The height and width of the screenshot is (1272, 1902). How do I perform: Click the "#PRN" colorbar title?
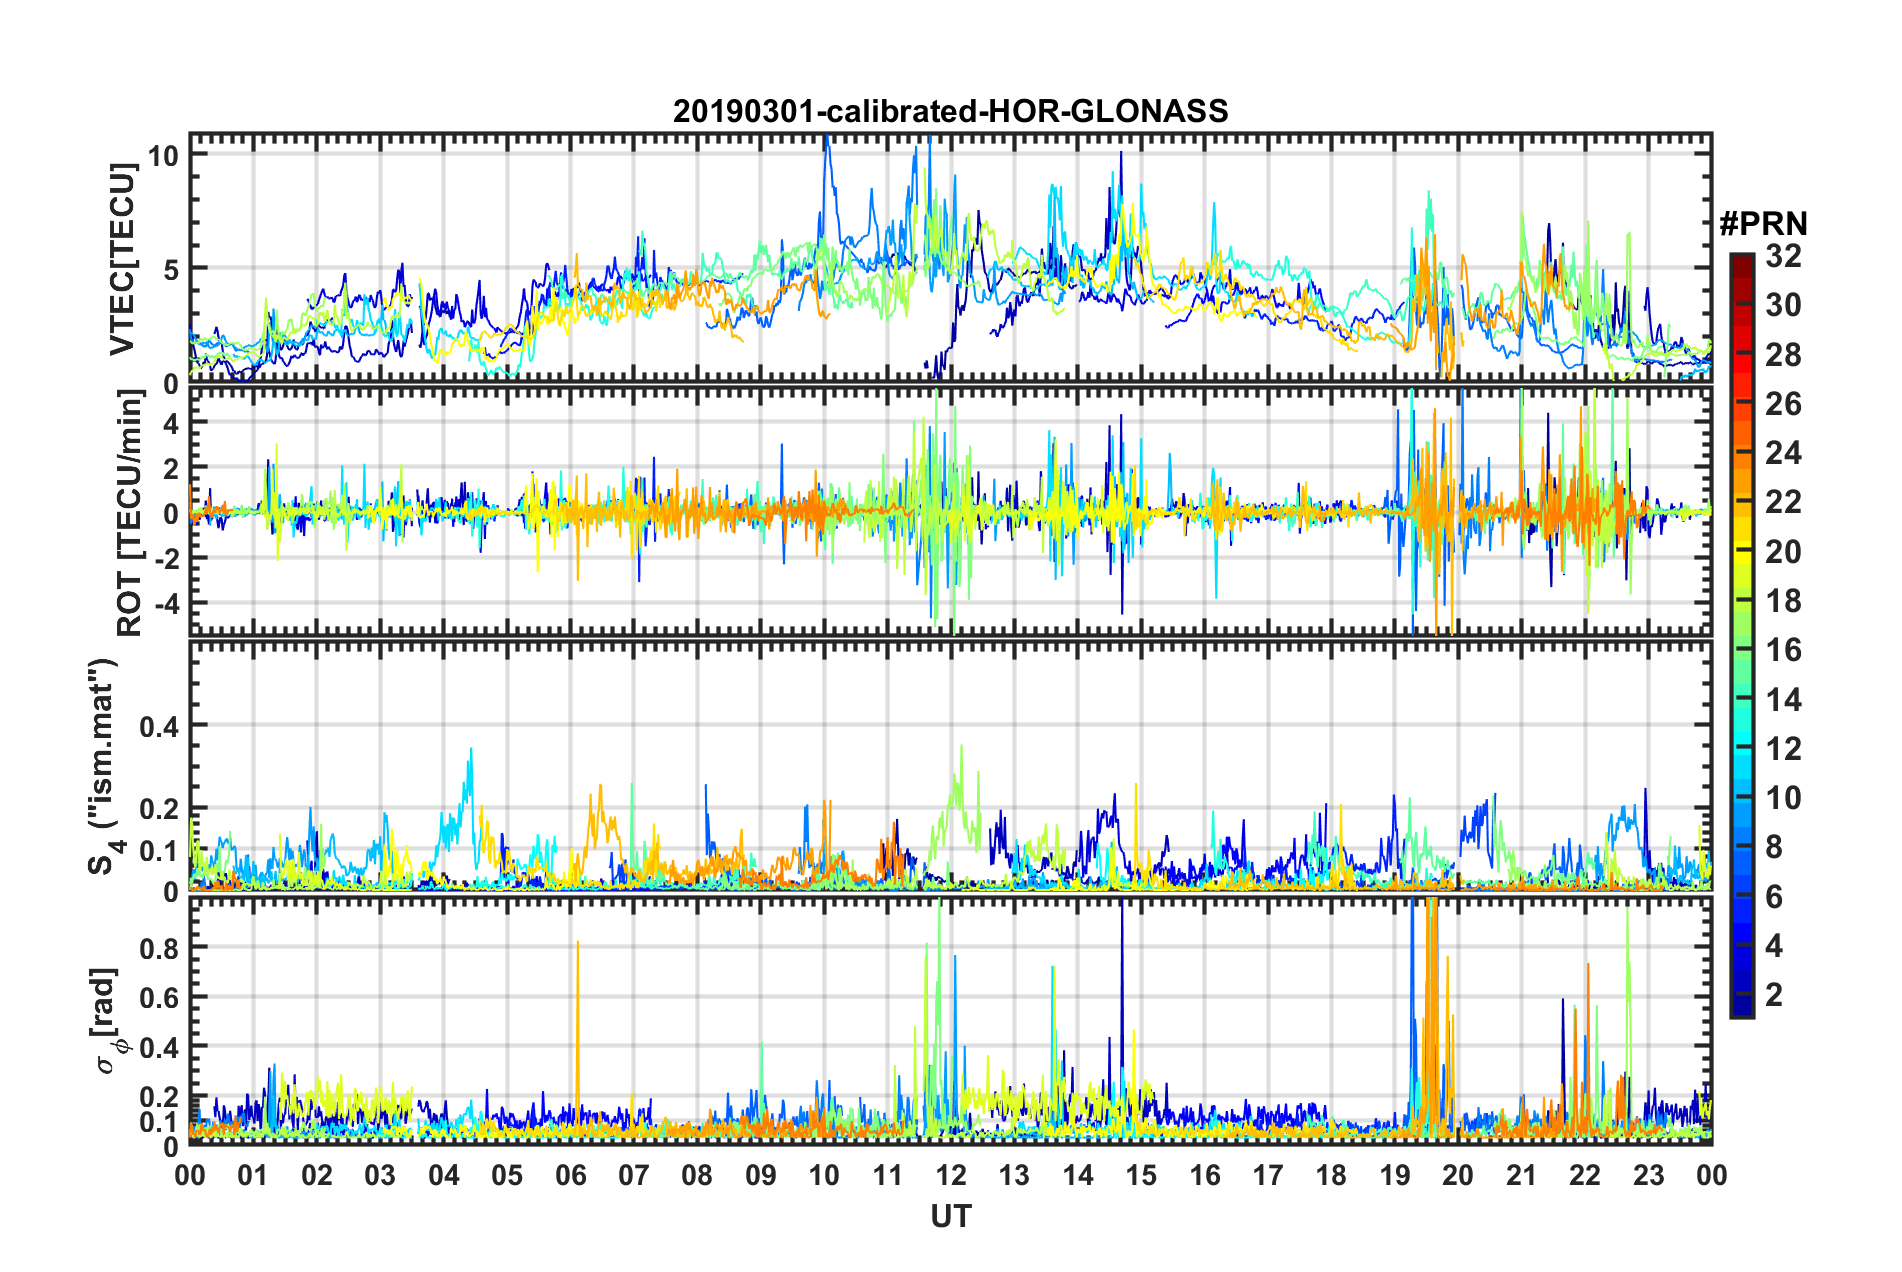1763,223
